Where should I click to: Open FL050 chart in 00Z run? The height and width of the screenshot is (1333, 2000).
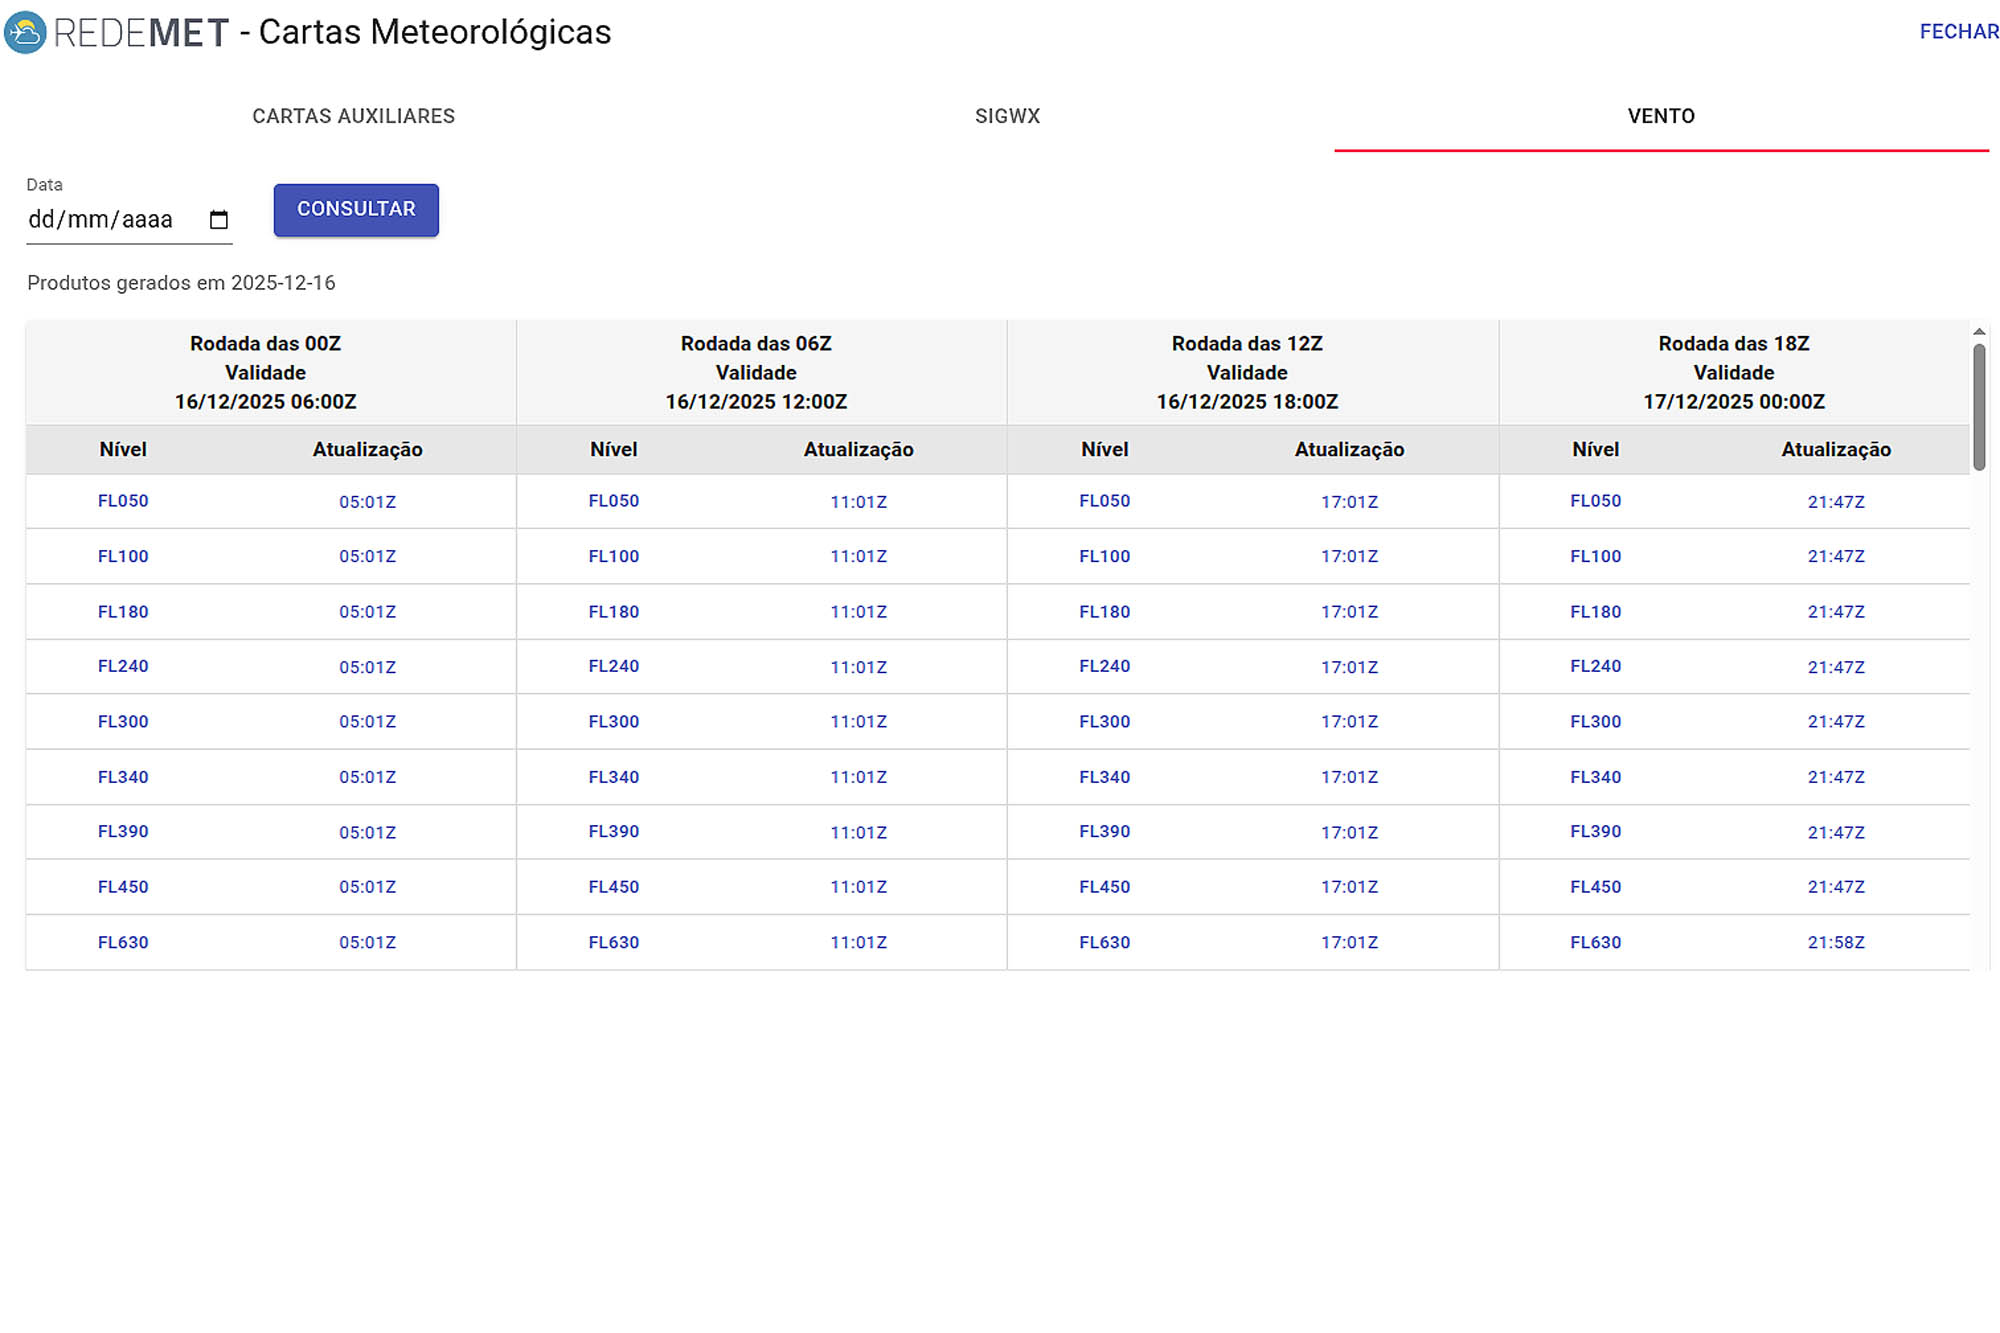[123, 501]
